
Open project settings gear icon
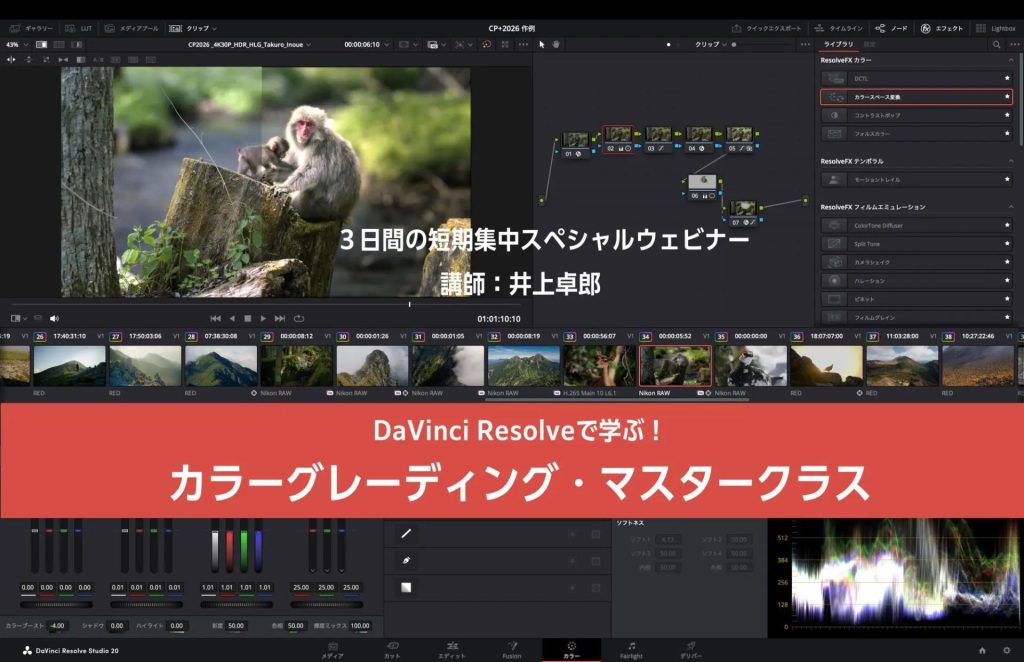(x=1006, y=650)
